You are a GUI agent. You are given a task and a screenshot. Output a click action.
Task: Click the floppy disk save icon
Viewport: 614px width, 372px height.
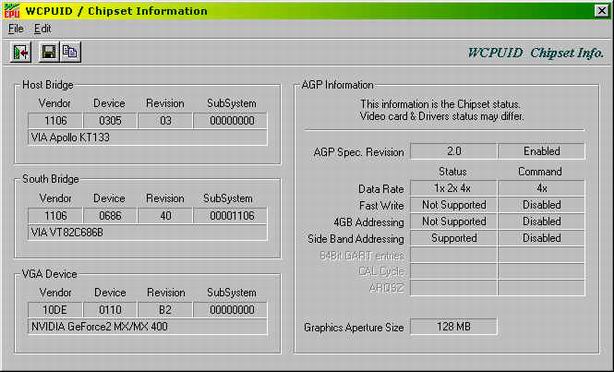click(49, 52)
